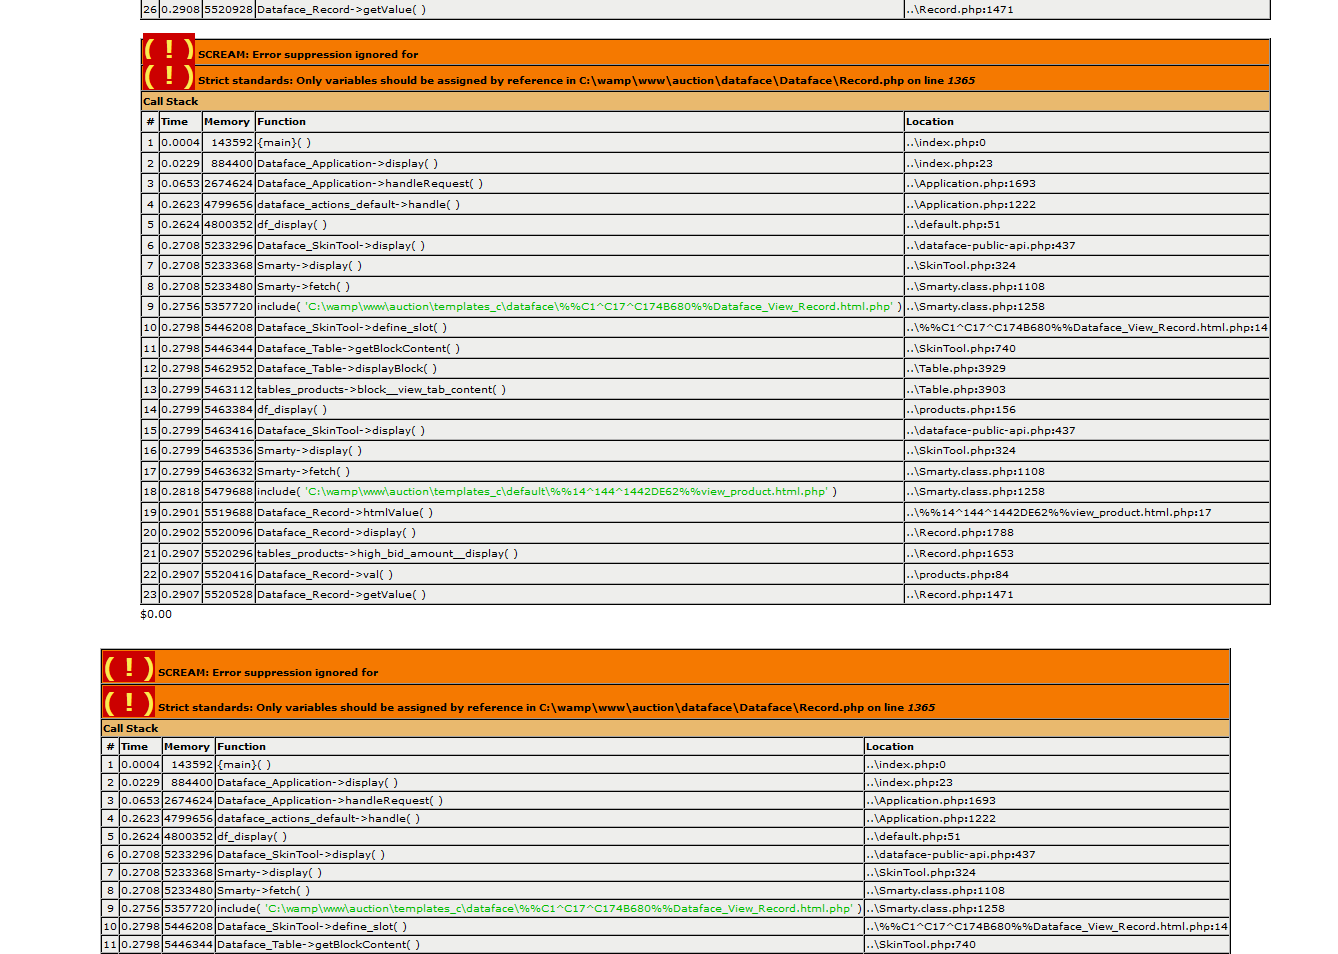
Task: Click the warning icon beside lower SCREAM message
Action: point(128,667)
